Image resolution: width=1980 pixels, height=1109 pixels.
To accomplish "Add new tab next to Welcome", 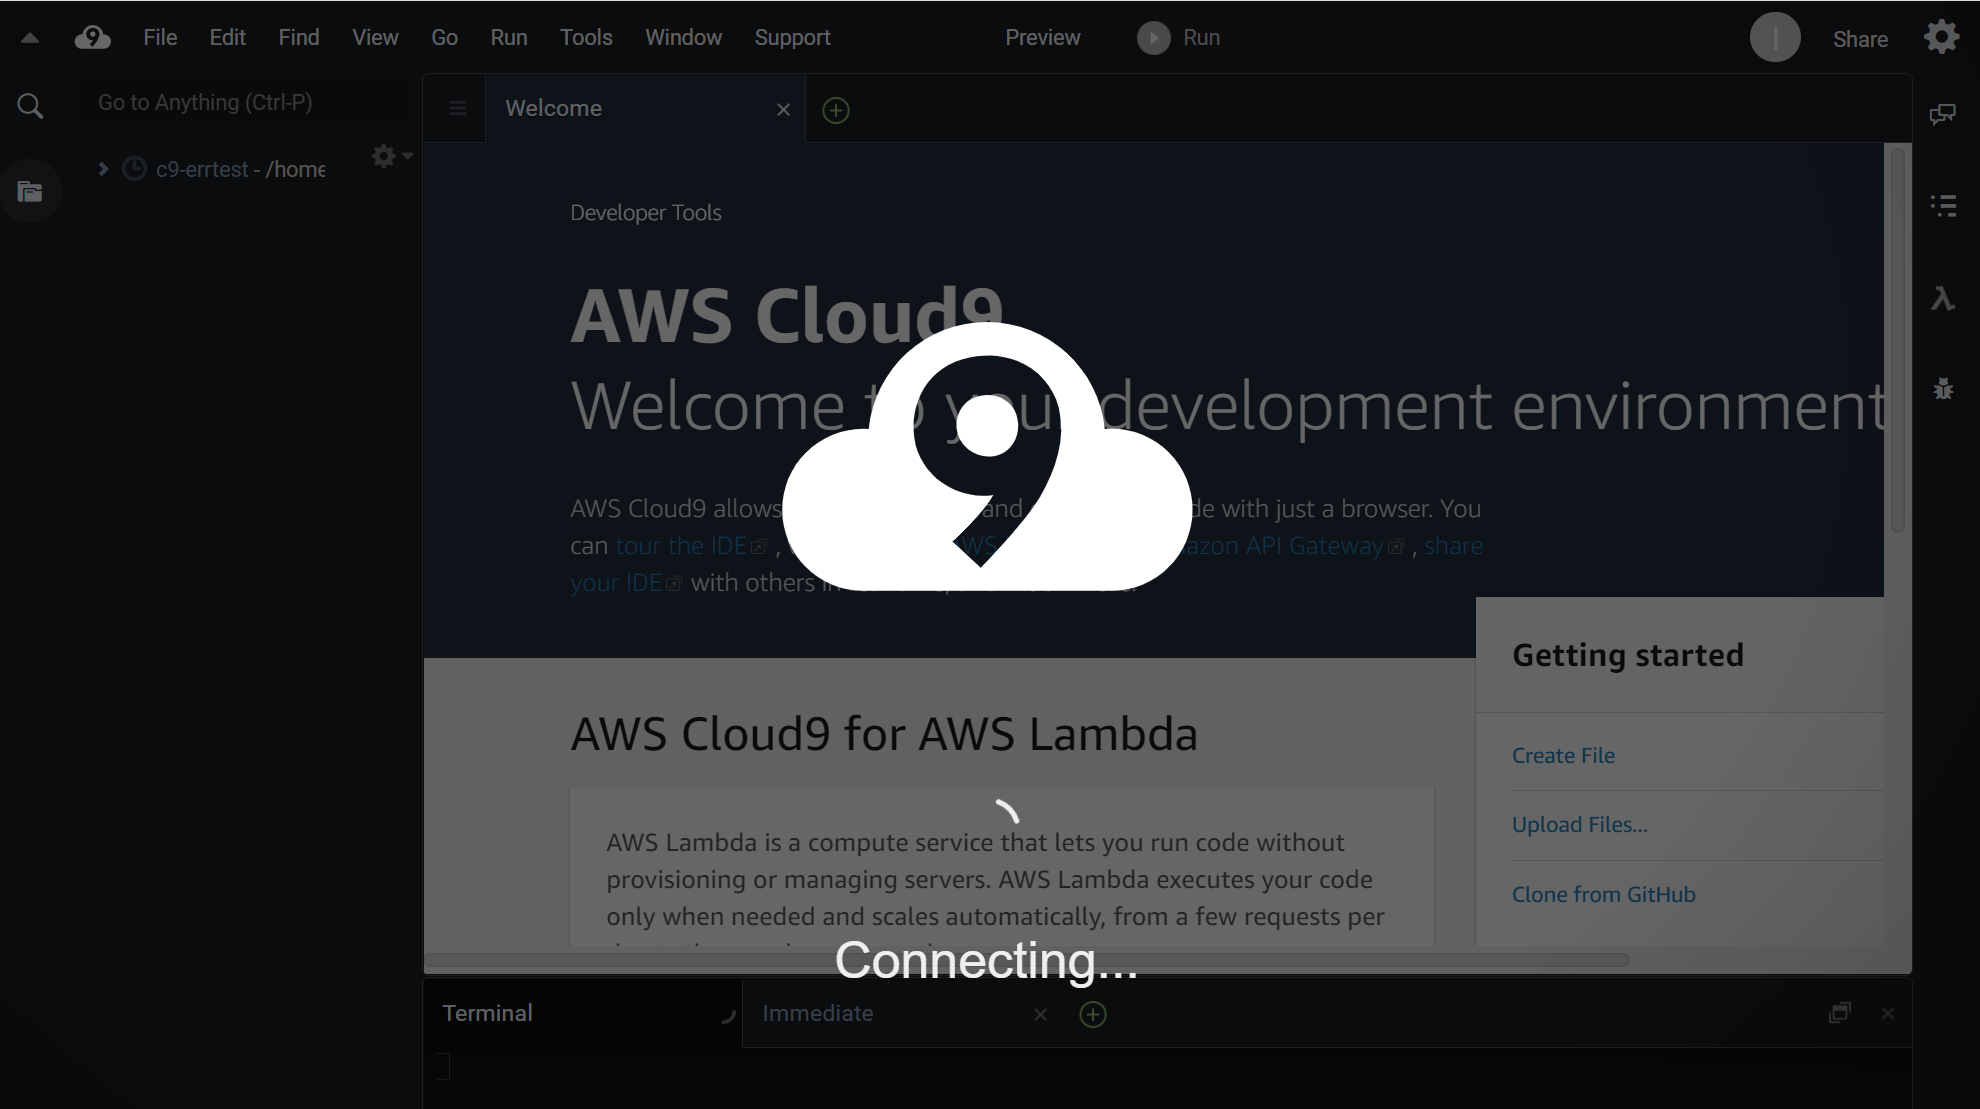I will 836,110.
